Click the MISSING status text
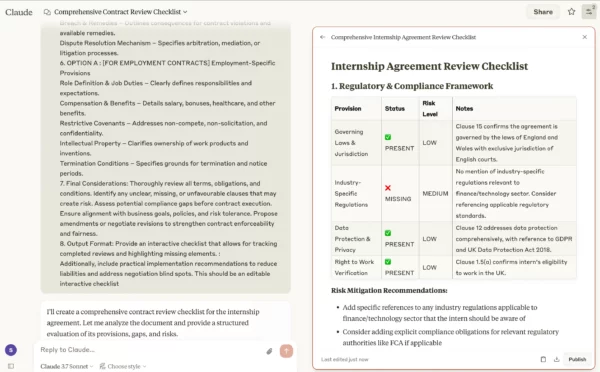The height and width of the screenshot is (372, 600). click(x=398, y=199)
